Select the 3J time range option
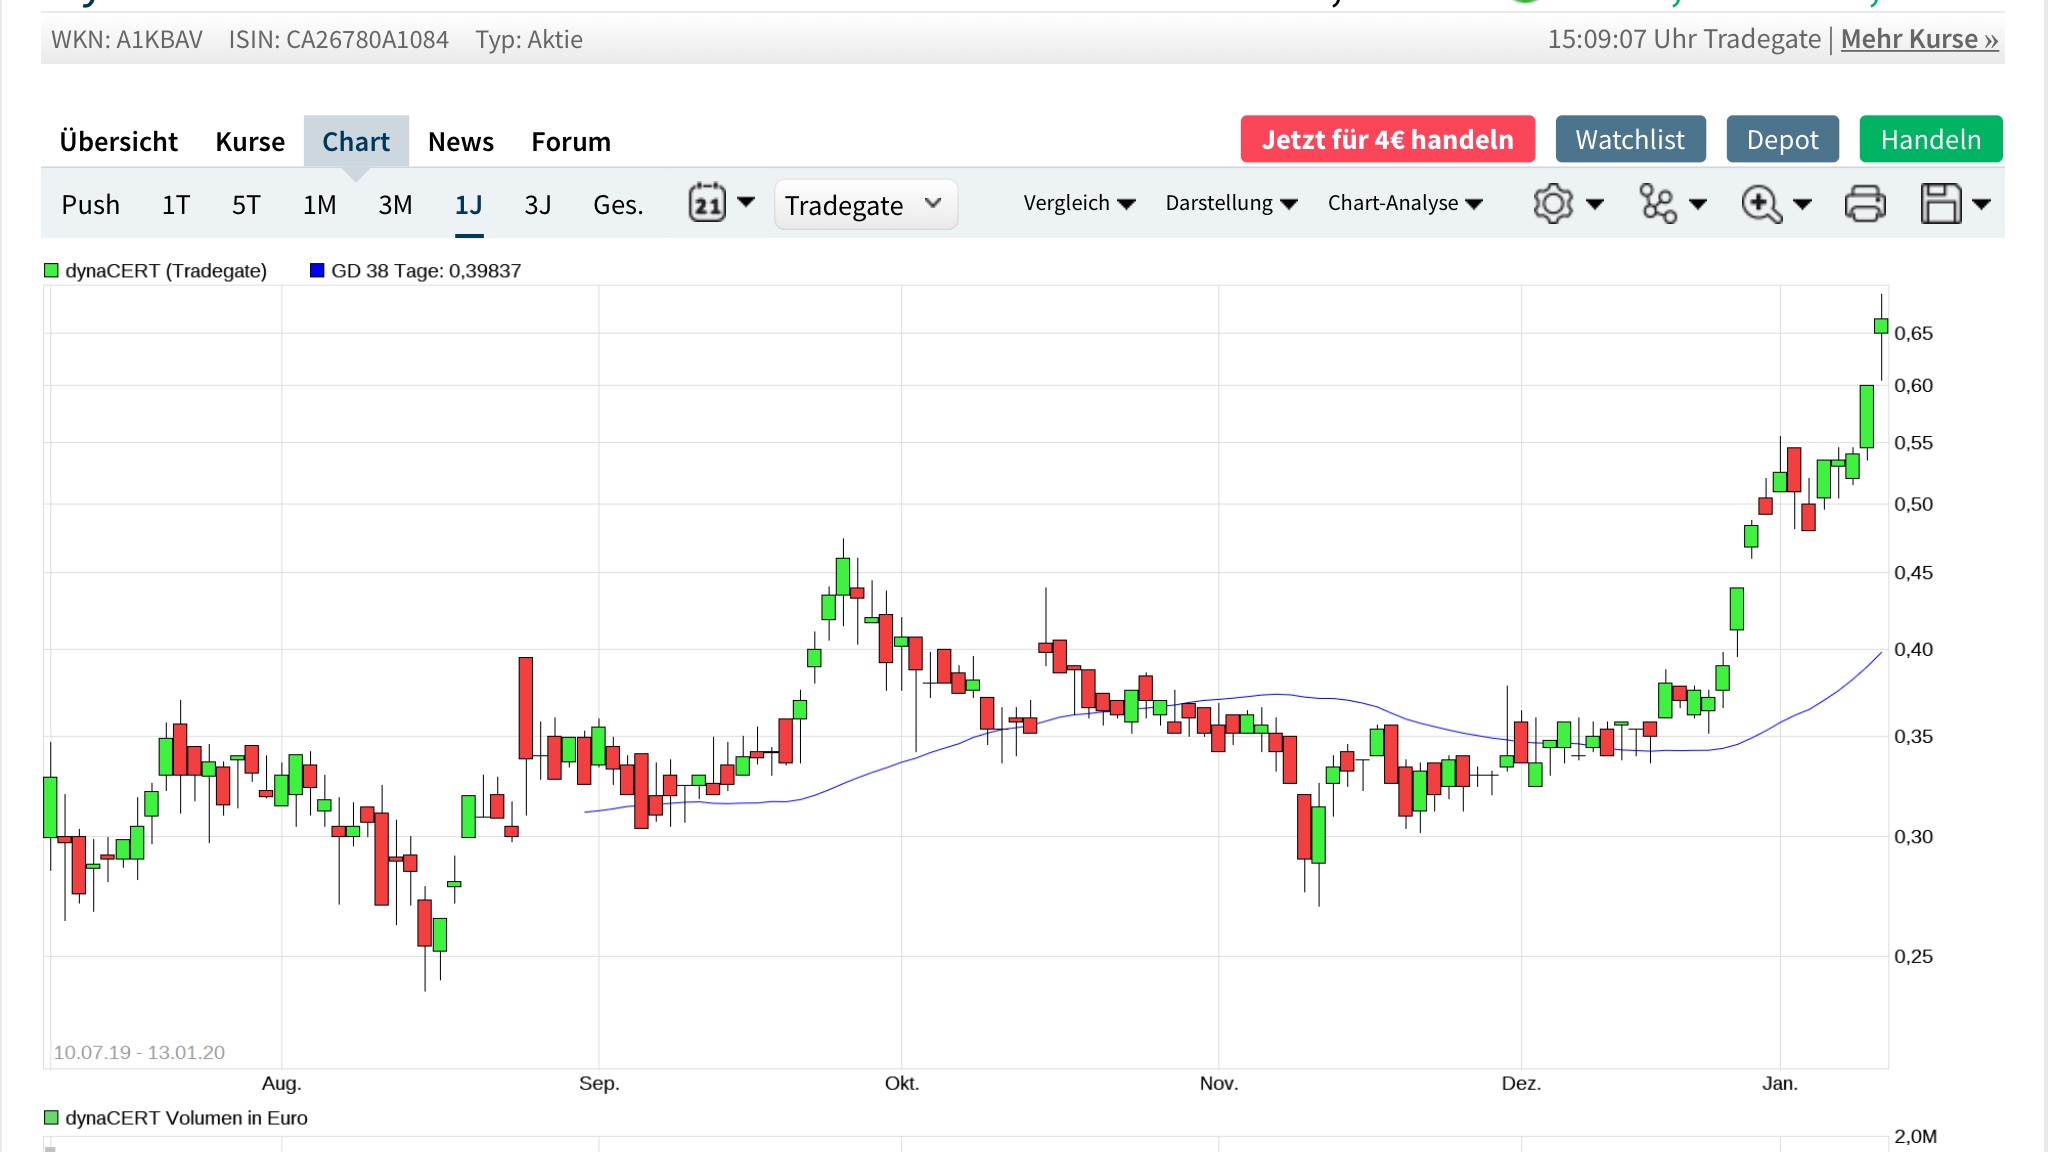The image size is (2048, 1152). [x=538, y=205]
